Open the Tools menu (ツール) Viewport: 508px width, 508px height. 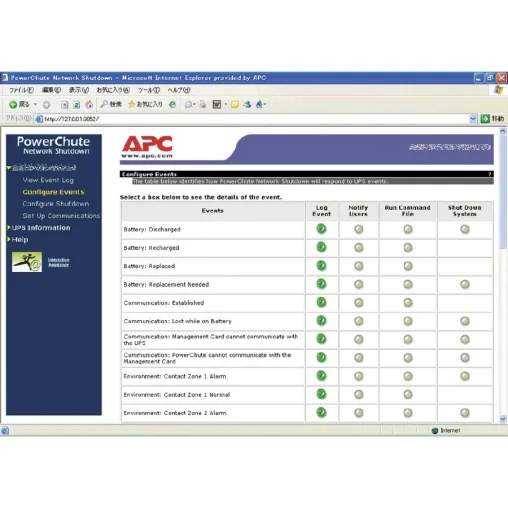coord(149,90)
